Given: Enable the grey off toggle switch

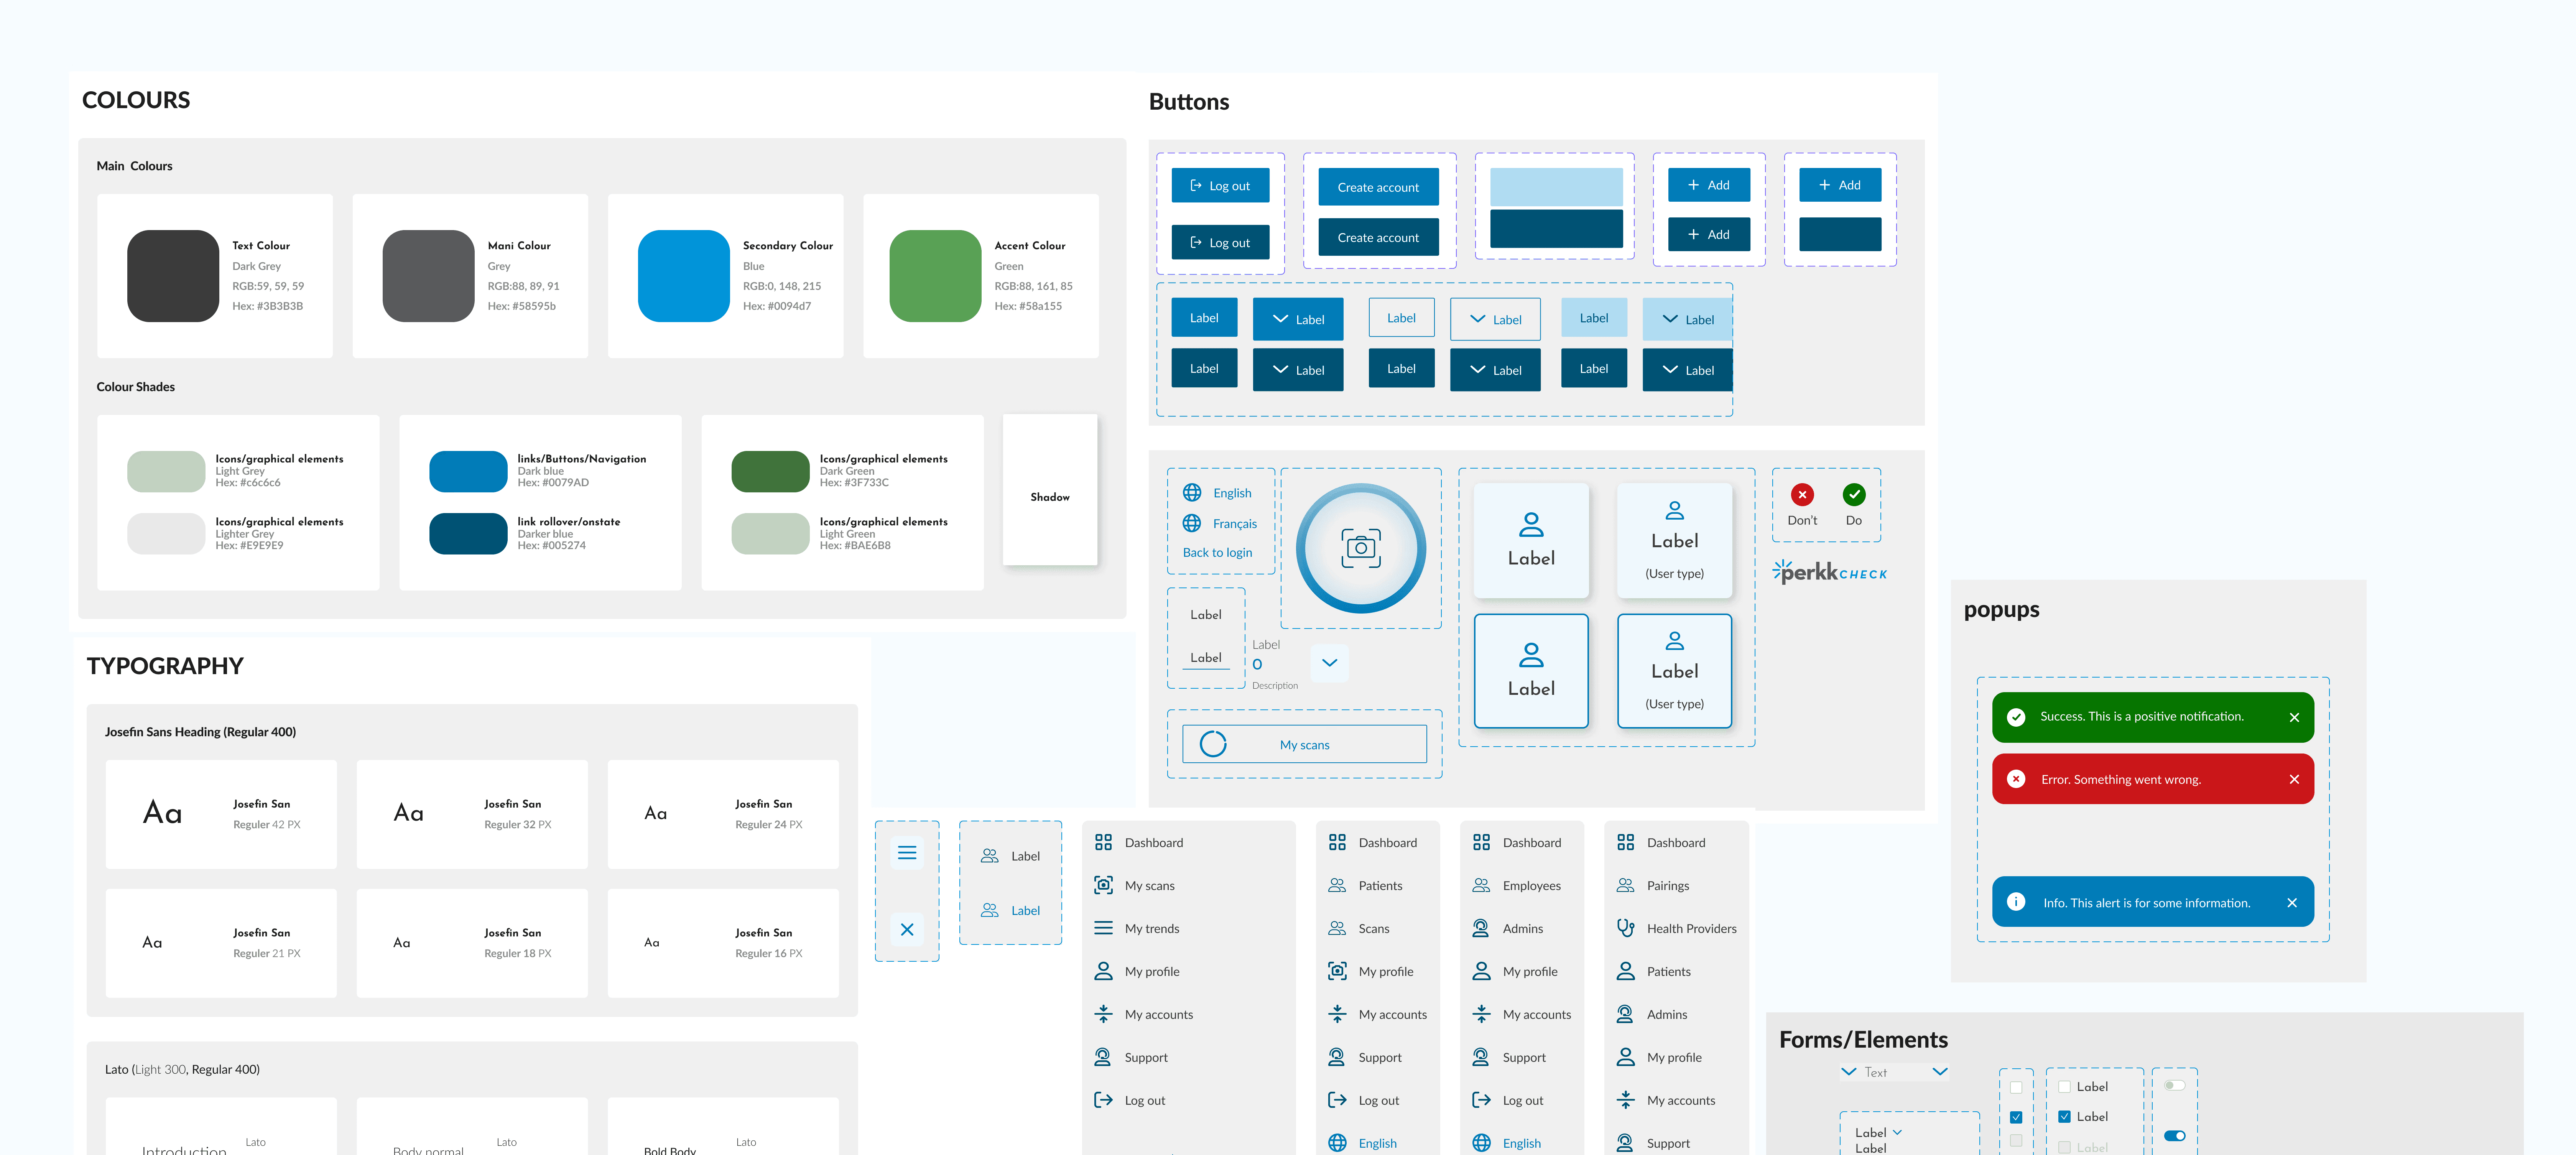Looking at the screenshot, I should pos(2174,1085).
